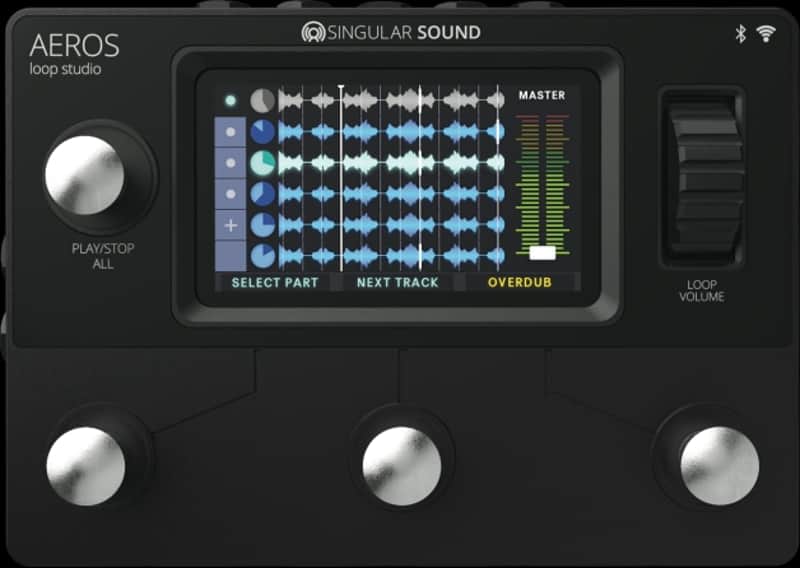Viewport: 800px width, 568px height.
Task: Choose the part dot cell beside fourth track
Action: pos(231,194)
